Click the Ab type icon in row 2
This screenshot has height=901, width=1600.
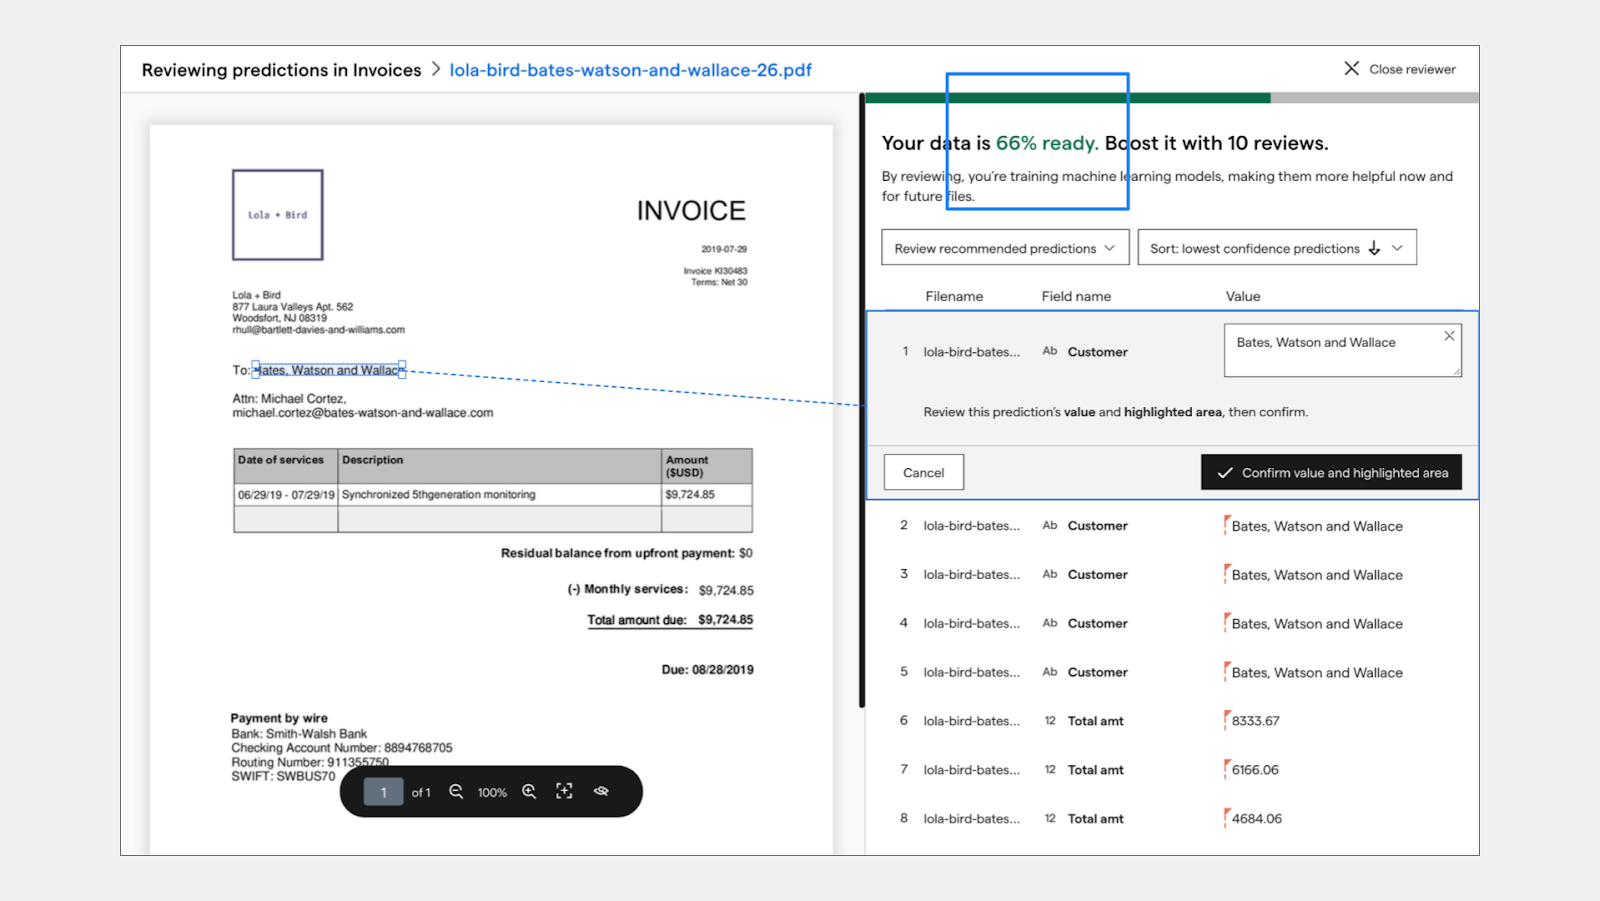click(x=1050, y=525)
